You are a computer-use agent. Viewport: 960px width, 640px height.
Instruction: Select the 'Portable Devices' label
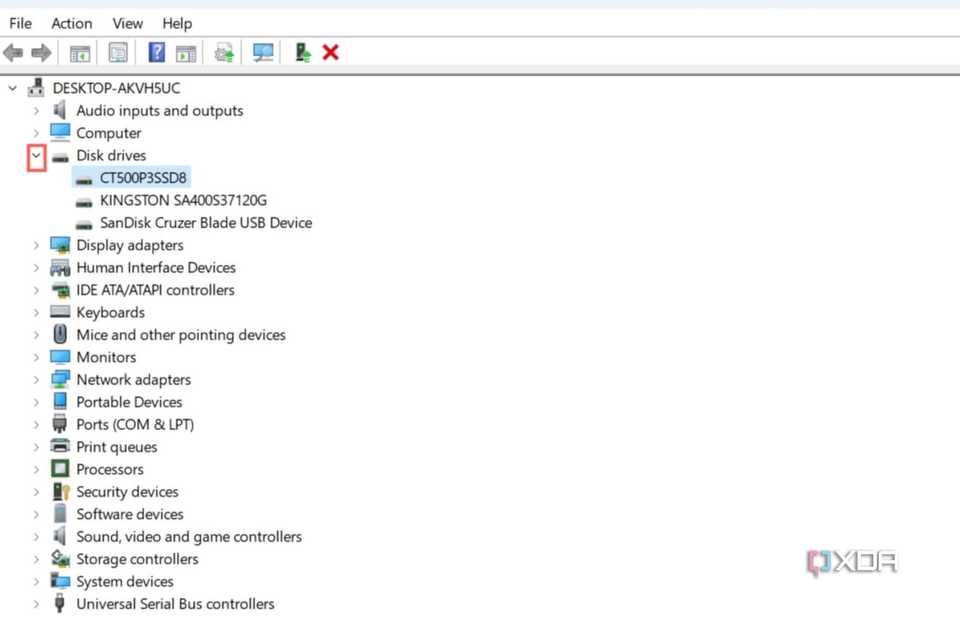pyautogui.click(x=129, y=402)
